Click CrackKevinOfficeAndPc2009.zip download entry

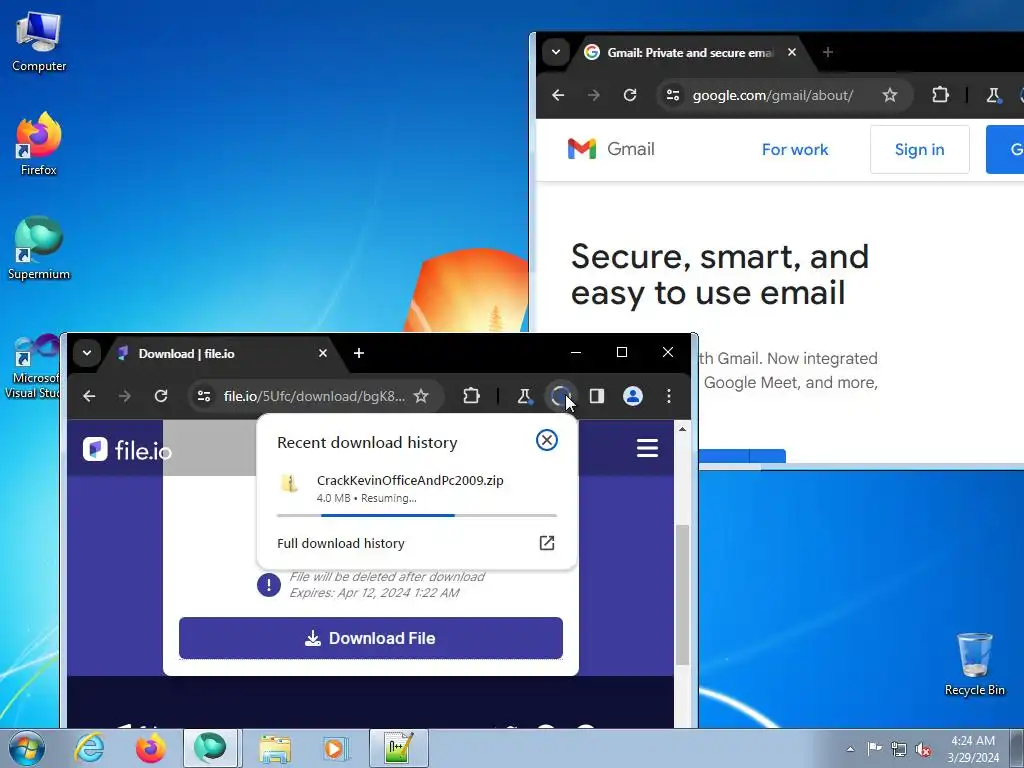417,488
